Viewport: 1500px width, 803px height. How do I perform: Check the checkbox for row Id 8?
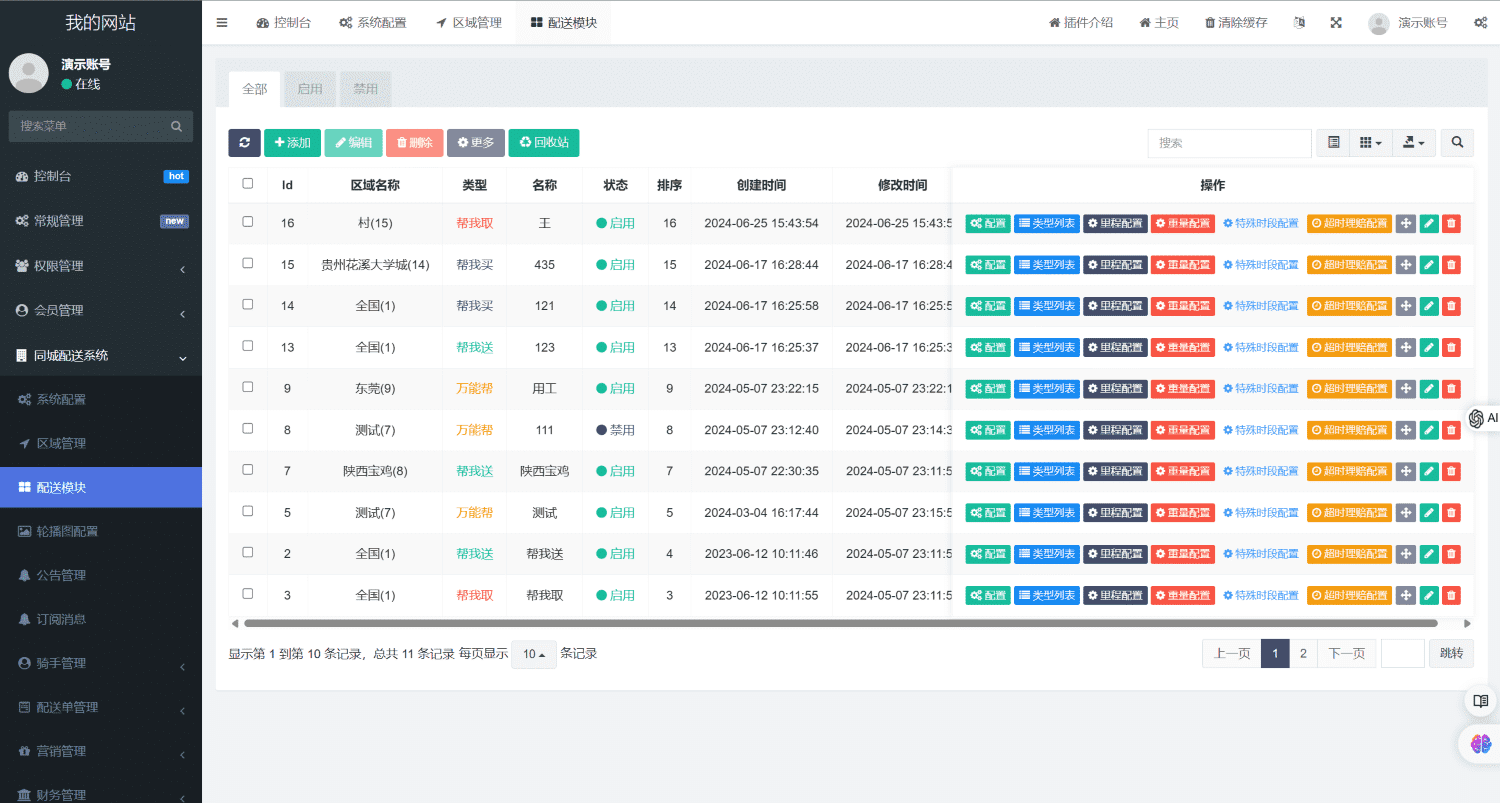(248, 428)
